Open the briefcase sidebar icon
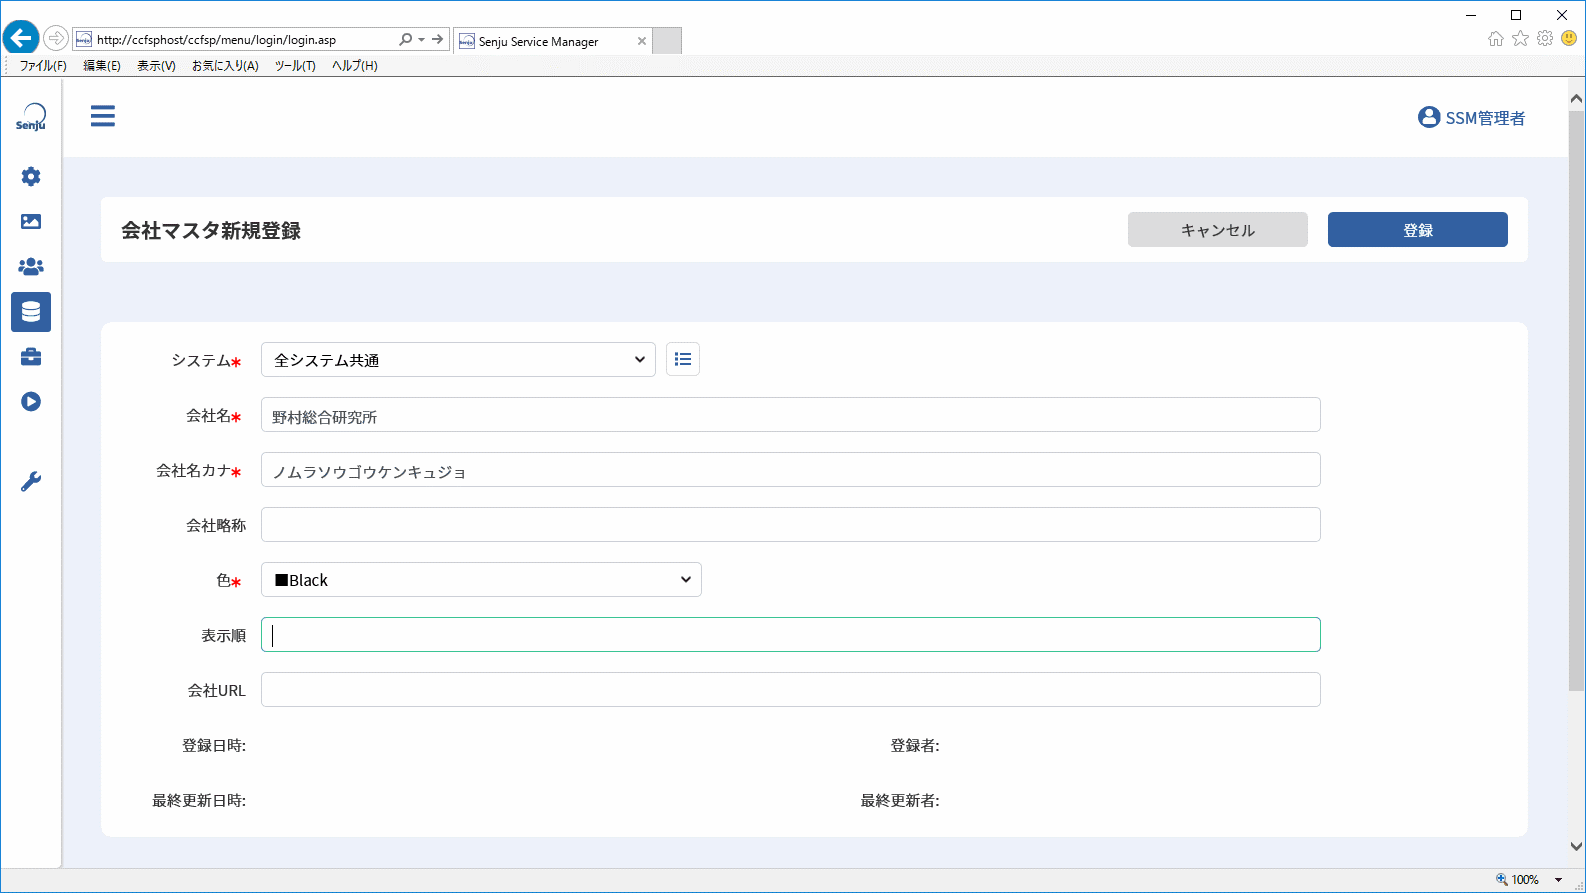The width and height of the screenshot is (1586, 893). 31,357
